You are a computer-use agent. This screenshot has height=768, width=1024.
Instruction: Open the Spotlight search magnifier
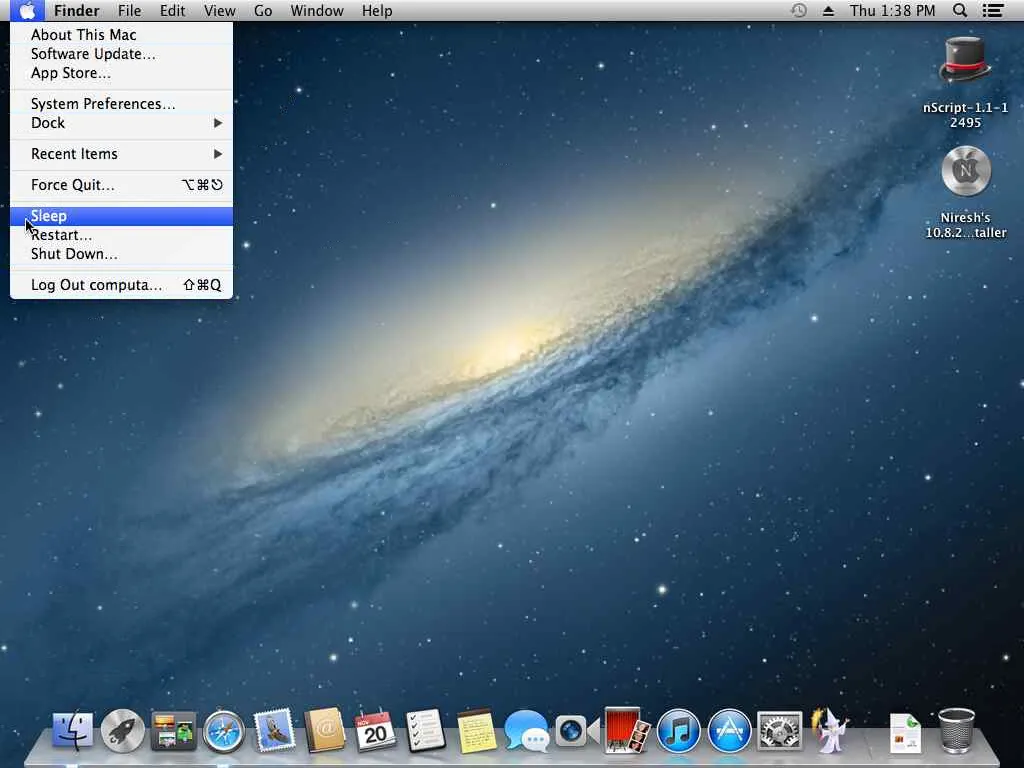click(960, 11)
